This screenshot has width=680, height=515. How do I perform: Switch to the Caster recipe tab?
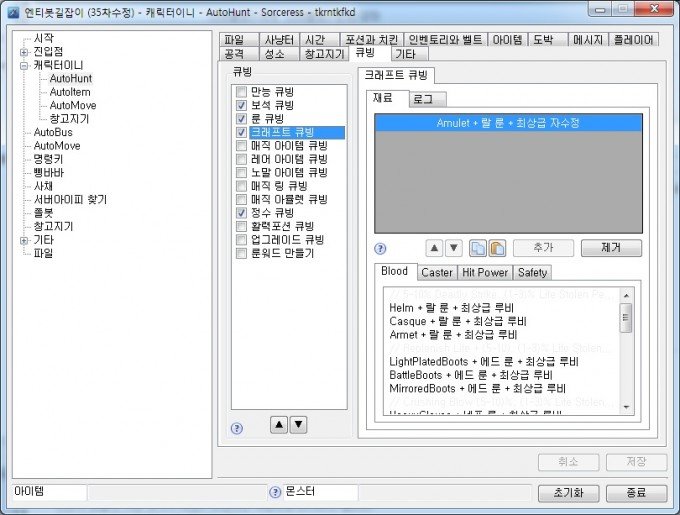(x=436, y=272)
